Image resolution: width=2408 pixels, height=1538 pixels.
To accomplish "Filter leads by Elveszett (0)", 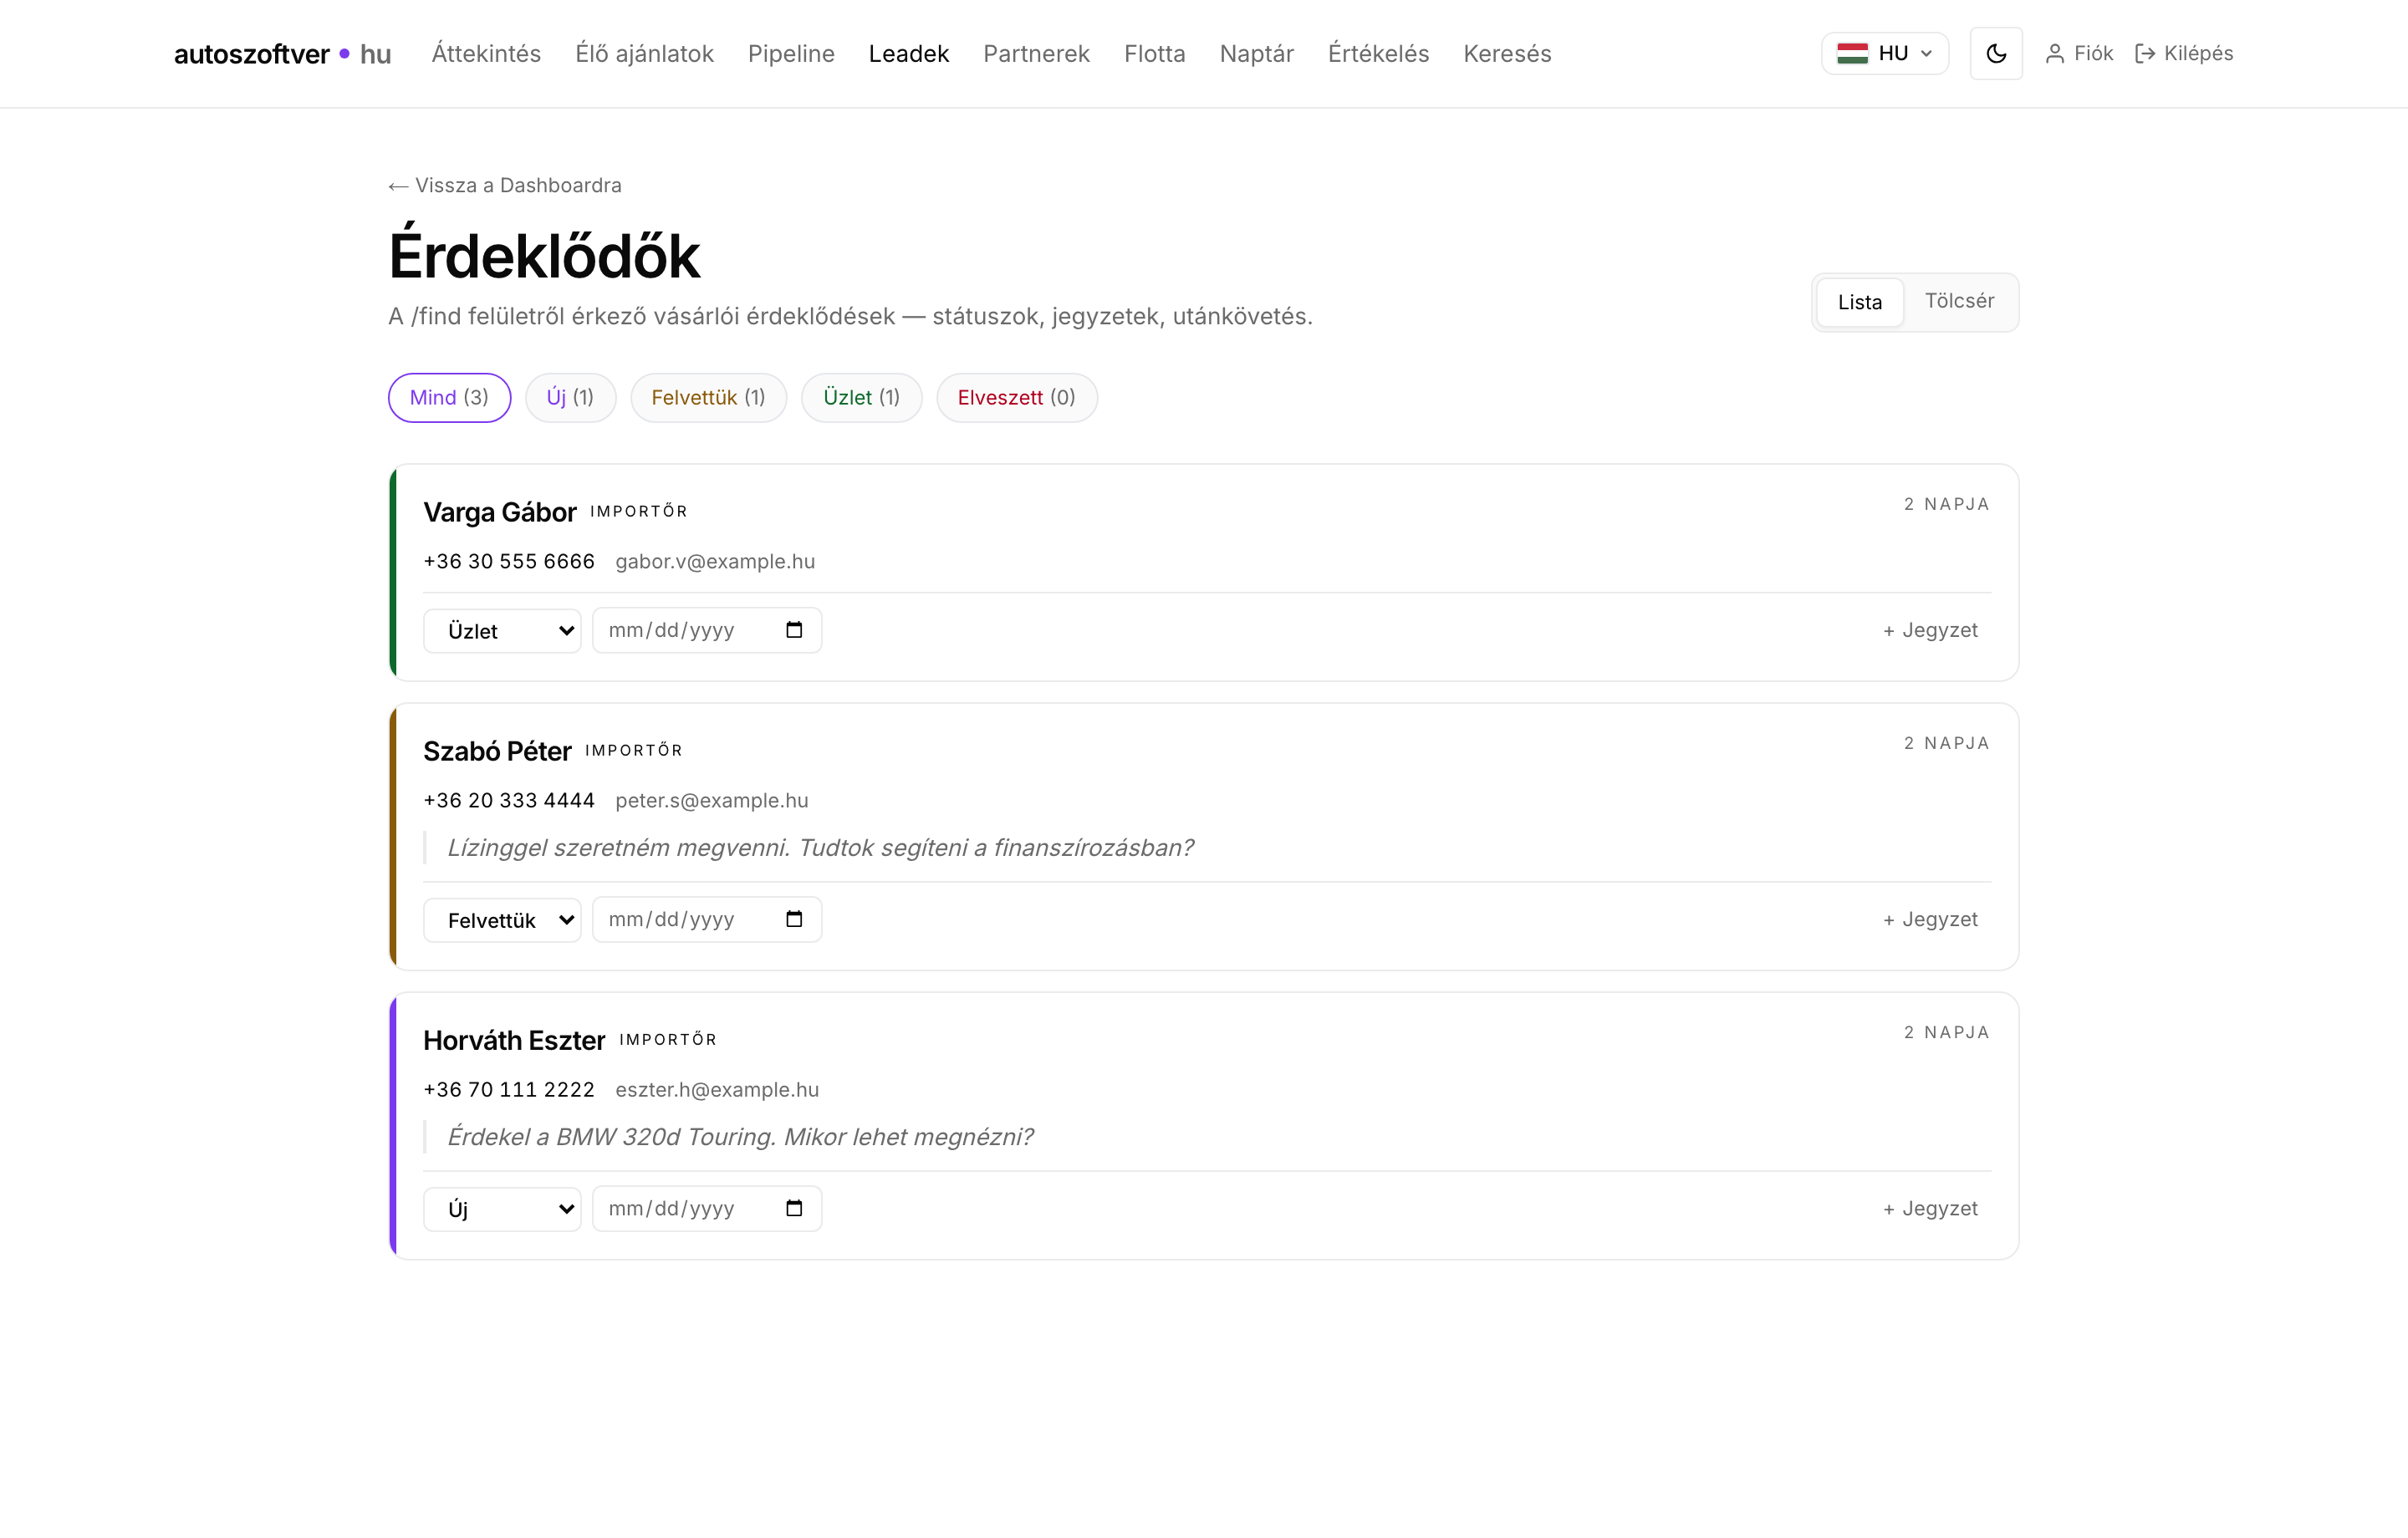I will click(x=1016, y=398).
